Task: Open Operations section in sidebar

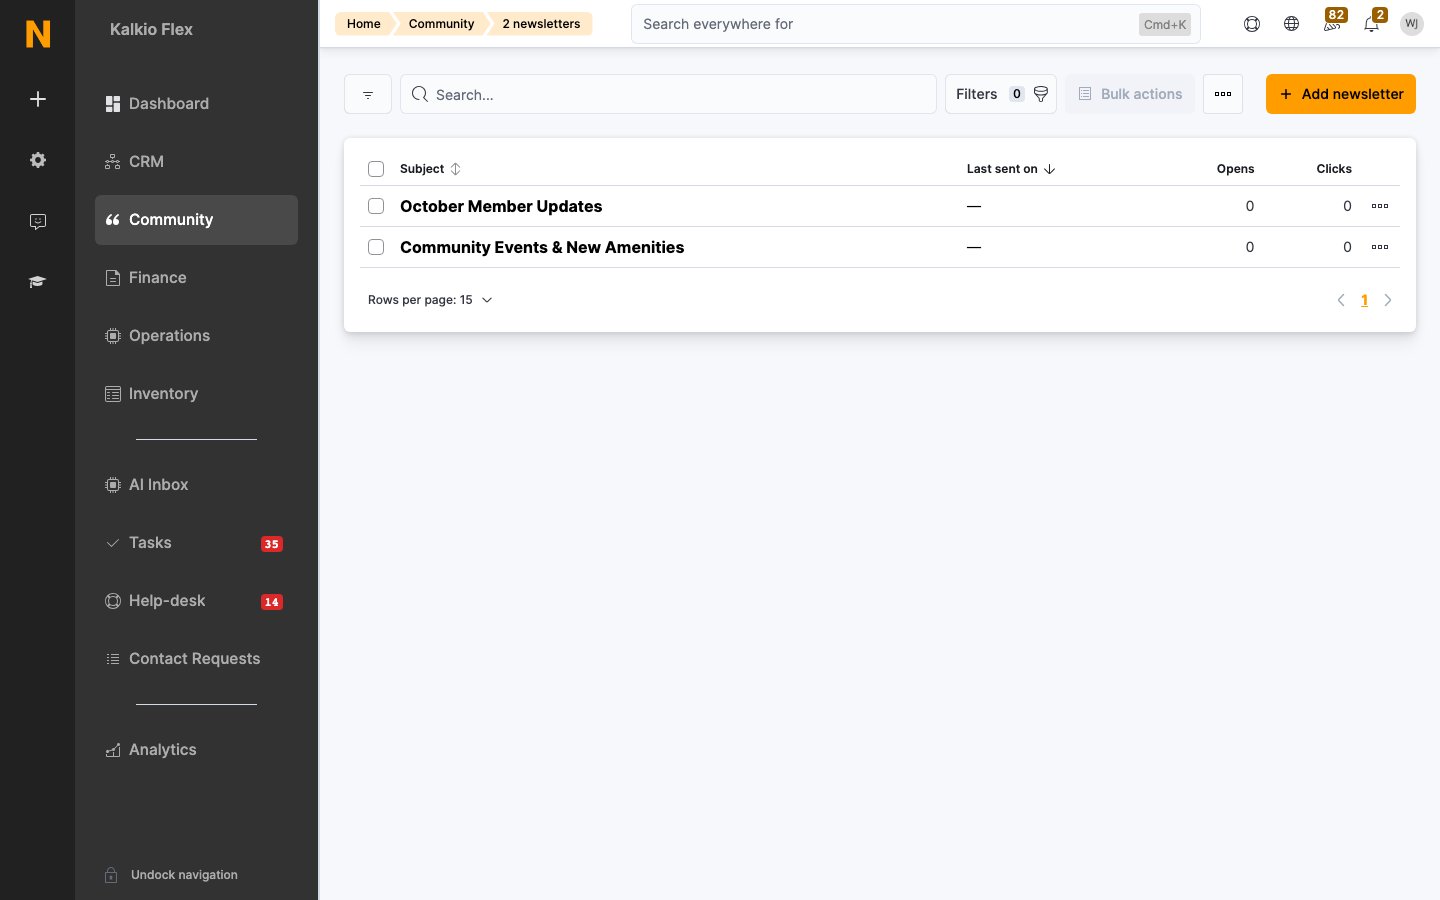Action: pos(196,336)
